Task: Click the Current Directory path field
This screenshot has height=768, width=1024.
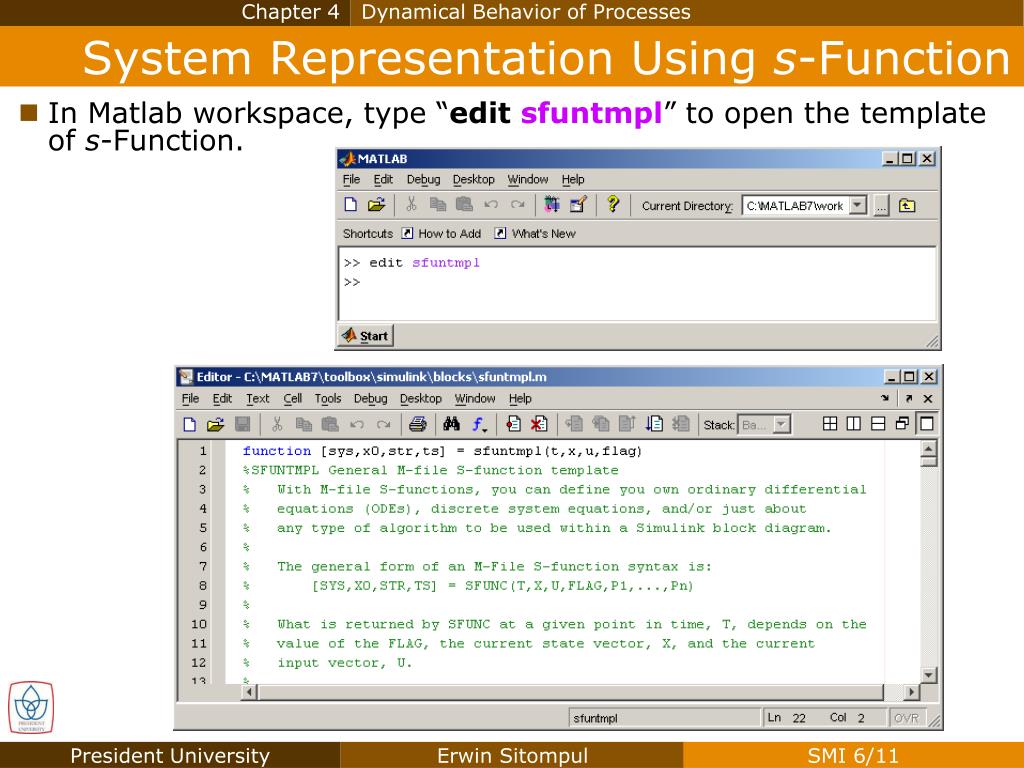Action: tap(795, 206)
